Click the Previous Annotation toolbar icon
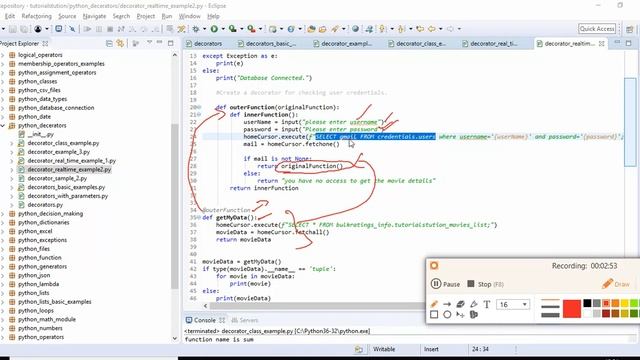Screen dimensions: 640x360 (401, 29)
